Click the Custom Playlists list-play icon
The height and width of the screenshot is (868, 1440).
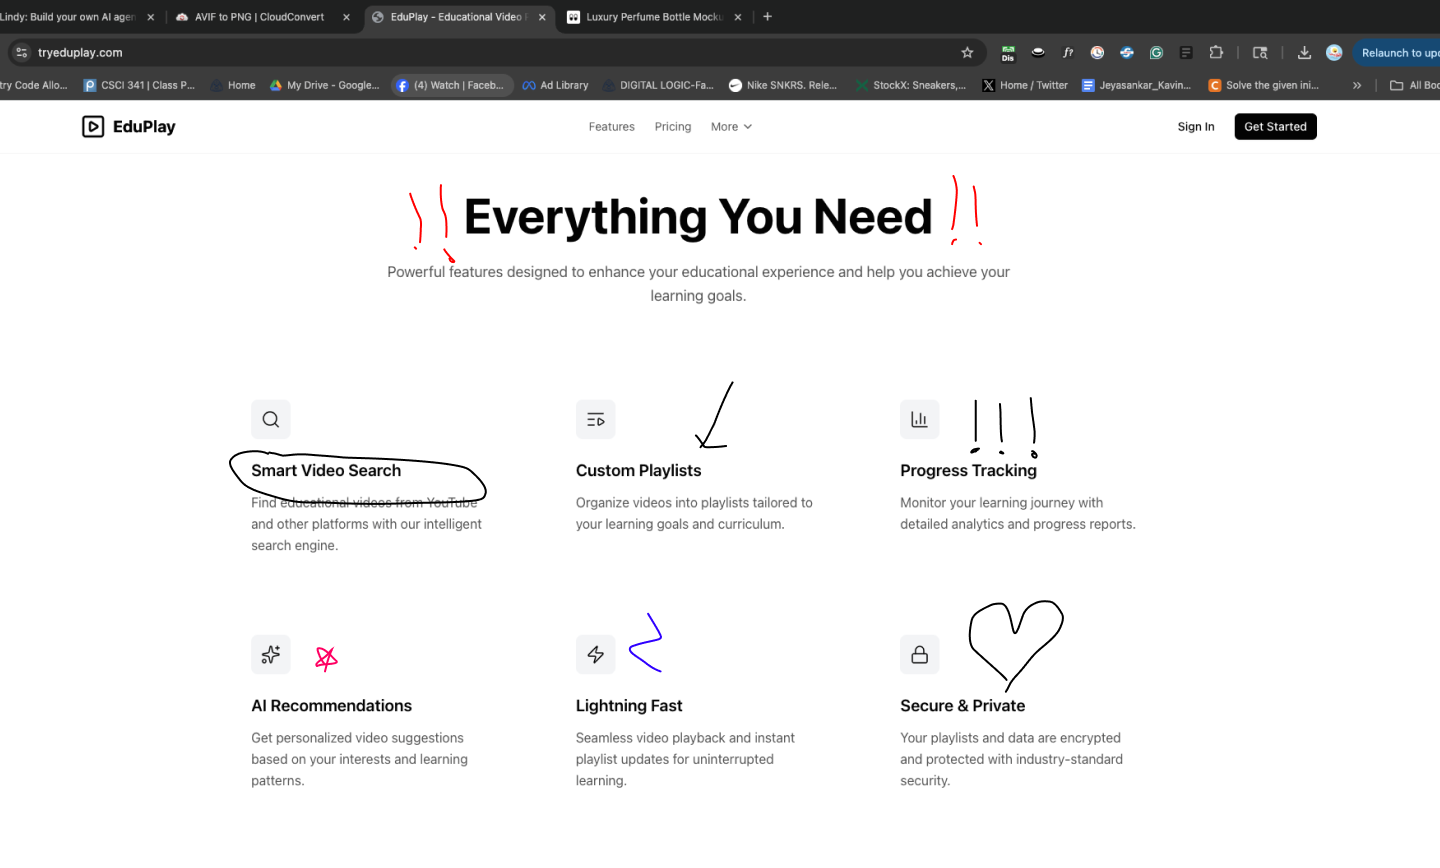click(595, 420)
